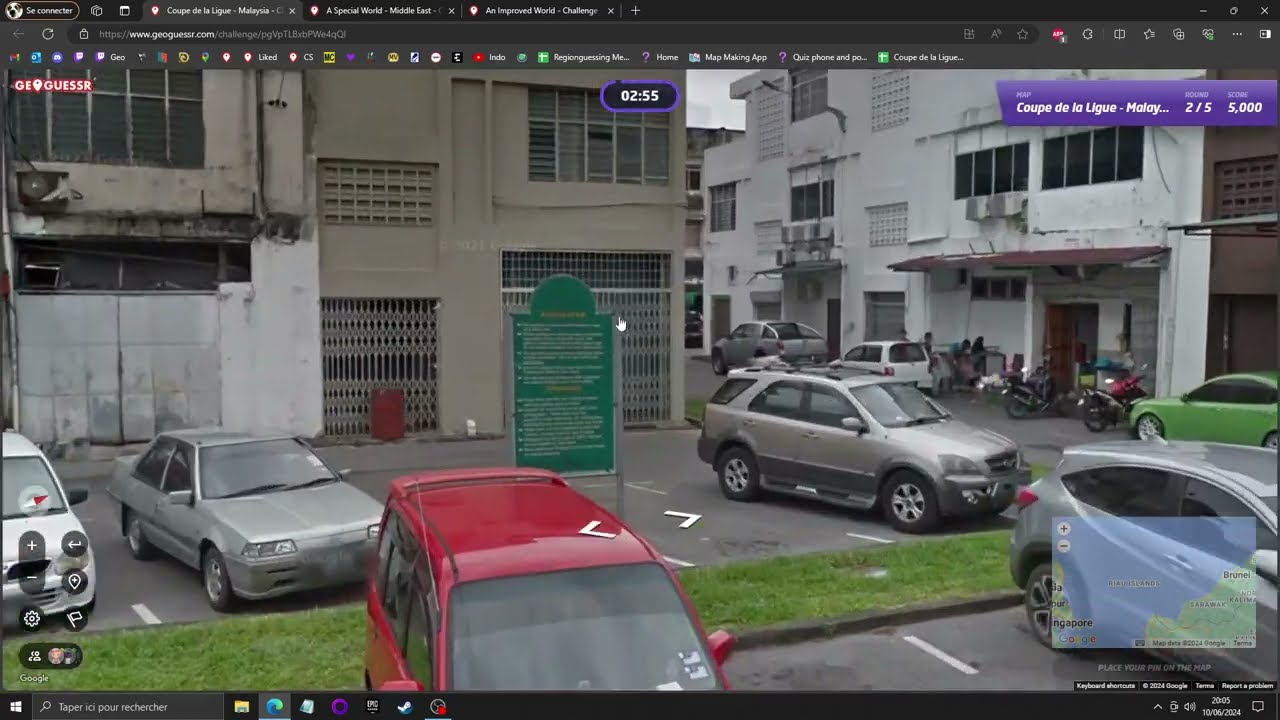The image size is (1280, 720).
Task: Open a new browser tab
Action: 635,11
